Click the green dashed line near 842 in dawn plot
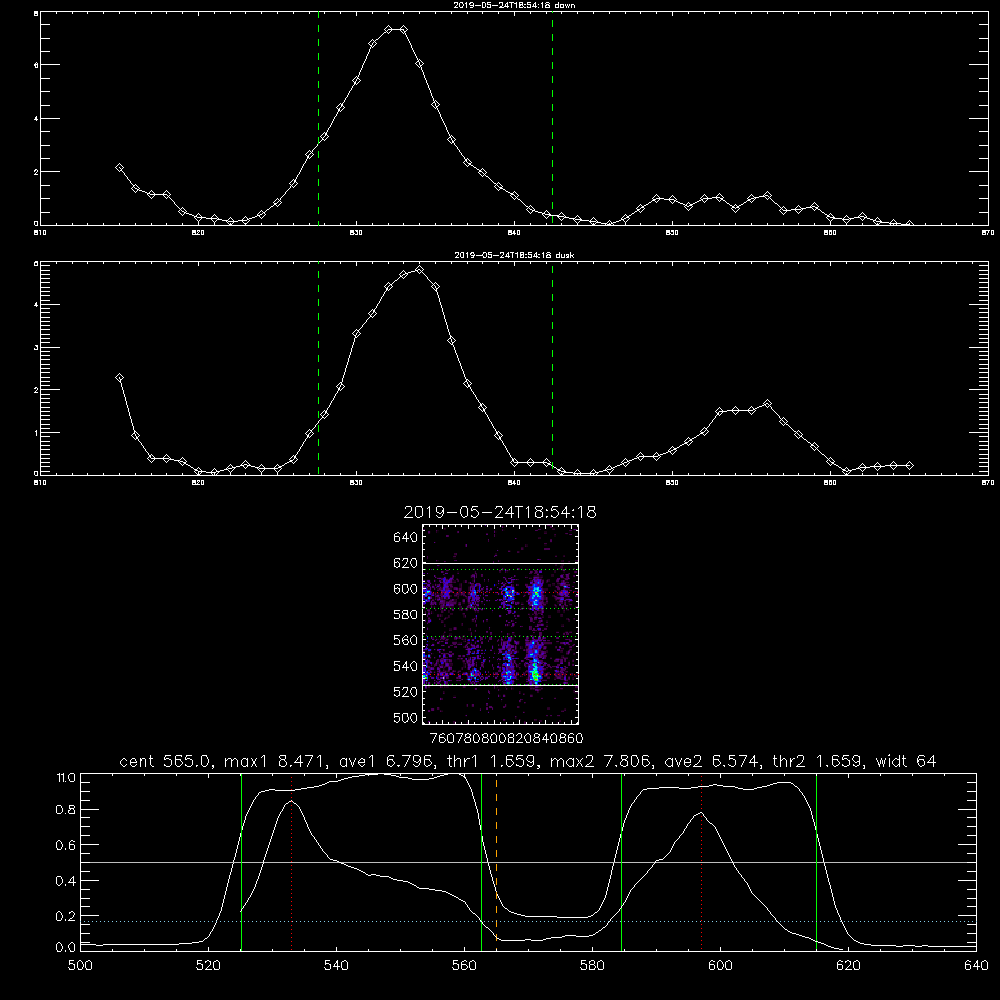The height and width of the screenshot is (1000, 1000). pos(552,119)
